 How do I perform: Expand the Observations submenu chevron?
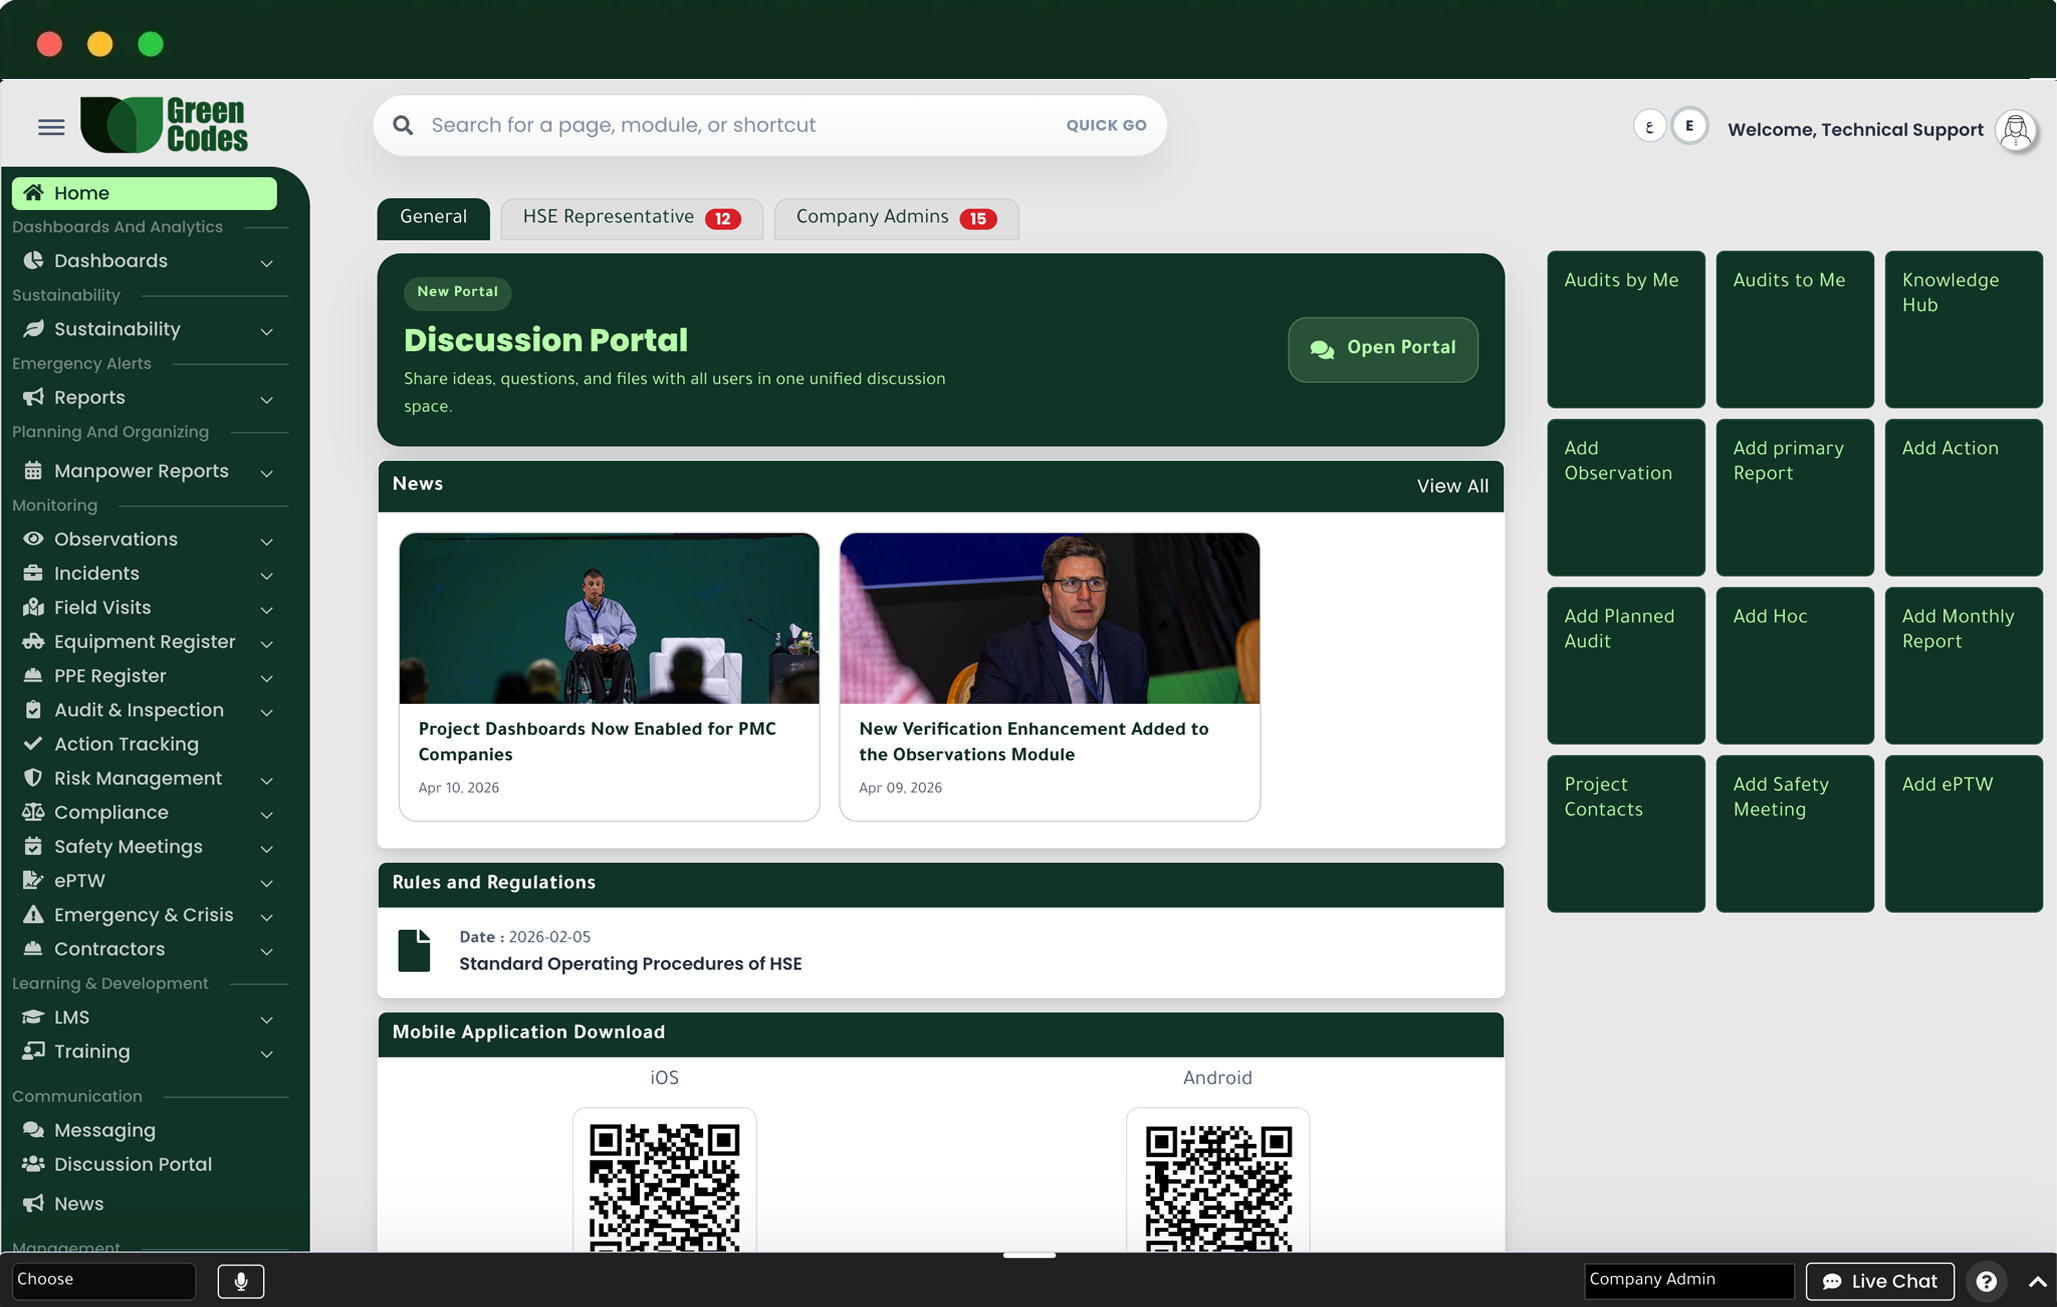(x=267, y=541)
